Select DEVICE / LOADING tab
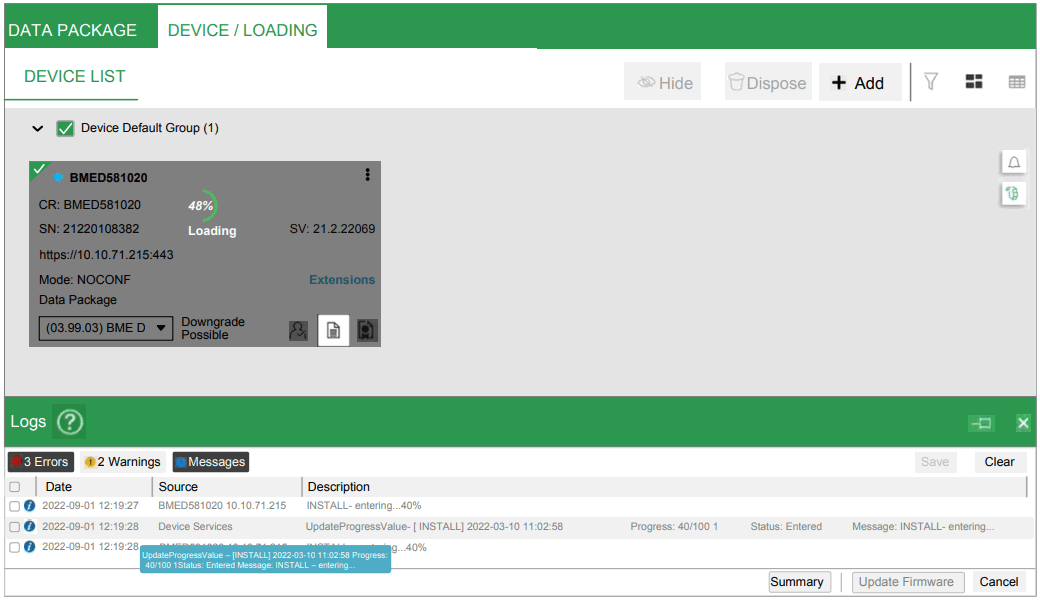Screen dimensions: 1040x601 242,30
